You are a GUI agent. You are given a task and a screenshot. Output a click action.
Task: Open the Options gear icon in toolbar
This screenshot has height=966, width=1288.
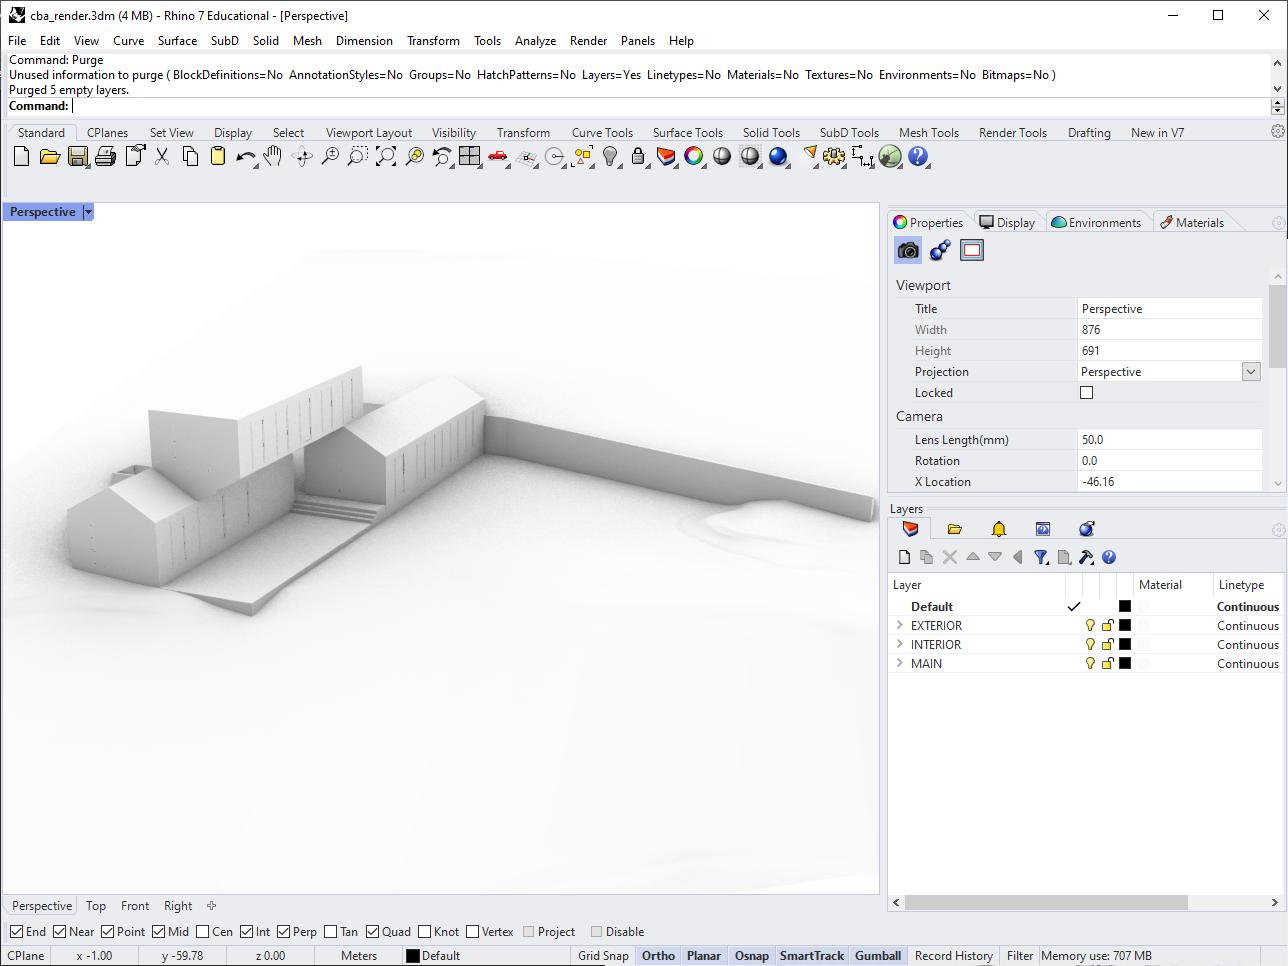coord(834,156)
